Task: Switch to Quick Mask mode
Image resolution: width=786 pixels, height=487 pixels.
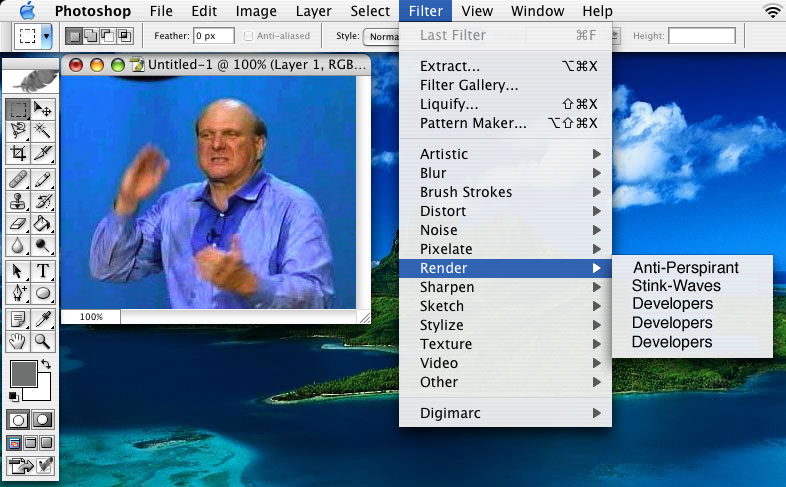Action: (43, 420)
